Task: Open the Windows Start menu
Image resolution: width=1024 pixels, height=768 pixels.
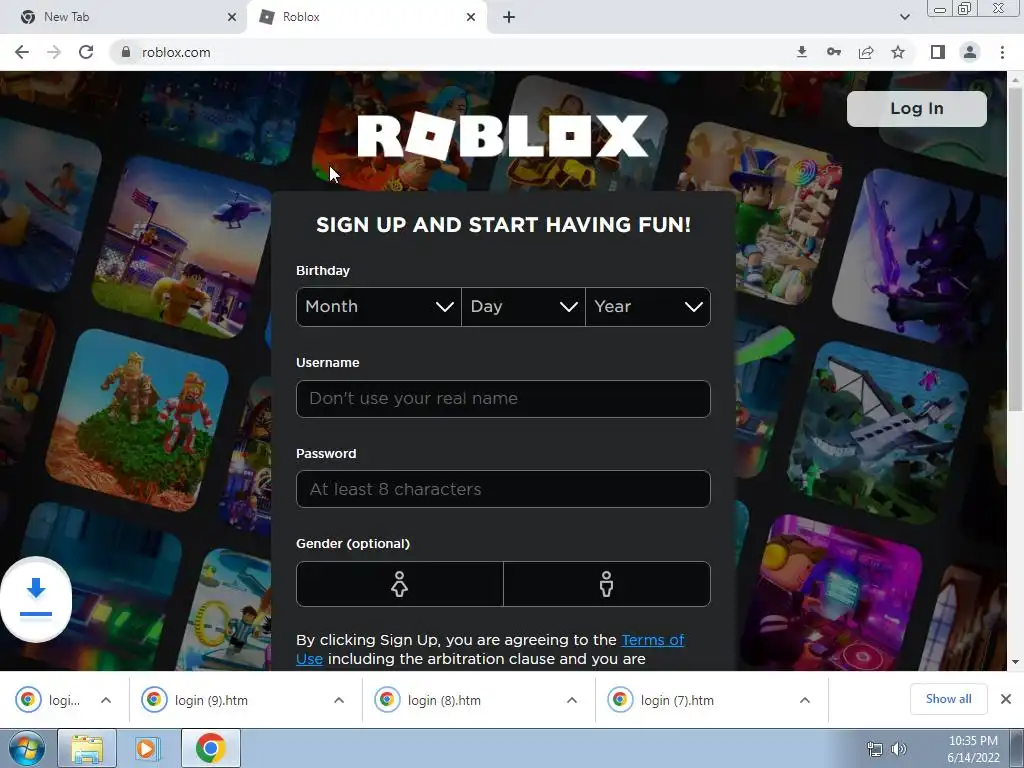Action: (27, 748)
